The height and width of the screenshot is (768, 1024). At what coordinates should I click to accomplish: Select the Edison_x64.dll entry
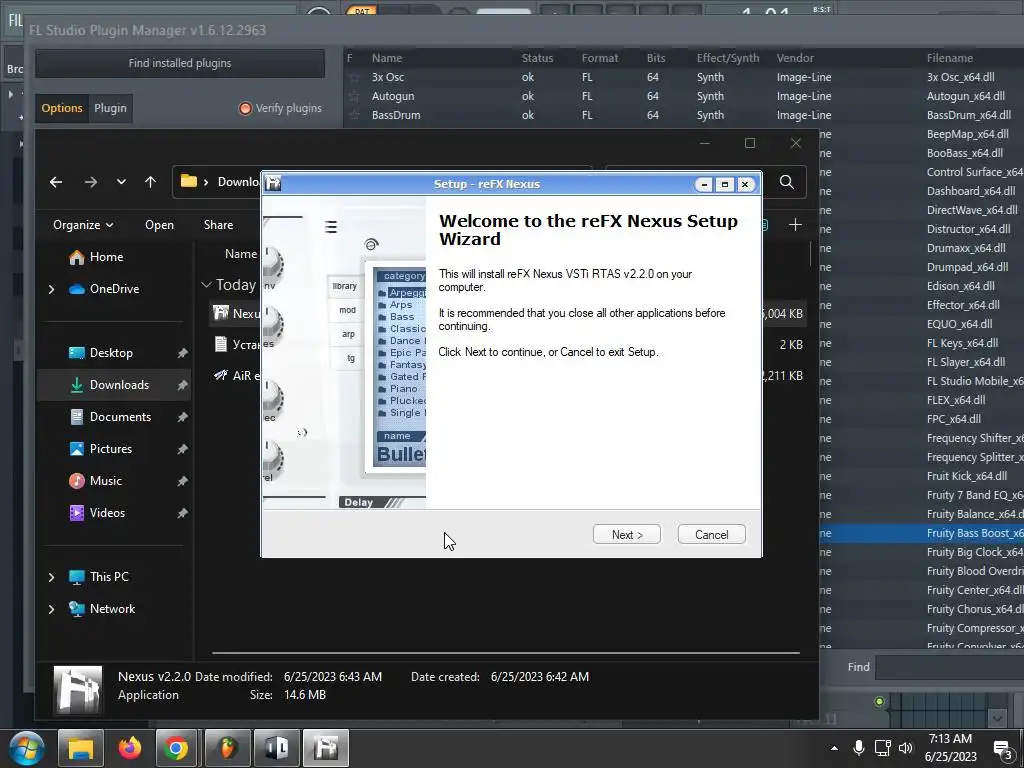(961, 286)
